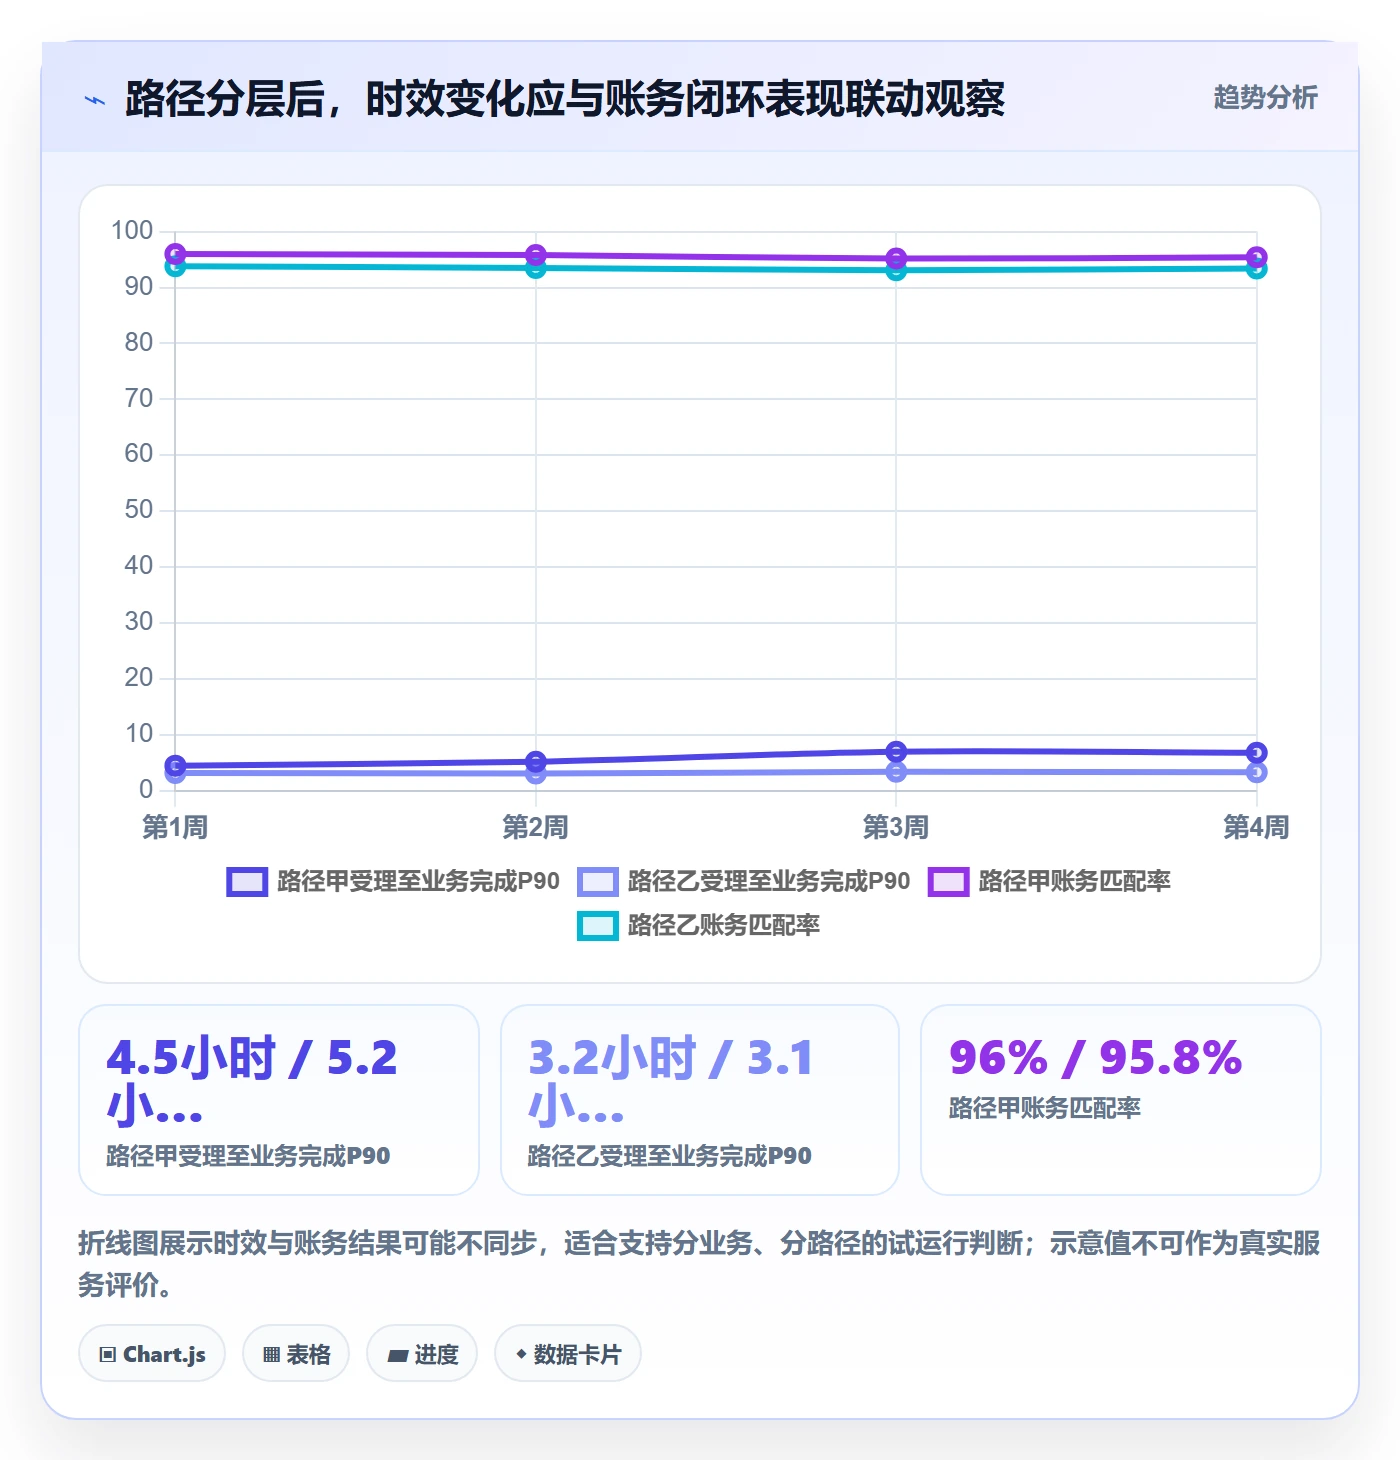Screen dimensions: 1400x1460
Task: Toggle 路径乙受理至业务完成P90 legend swatch
Action: click(x=598, y=882)
